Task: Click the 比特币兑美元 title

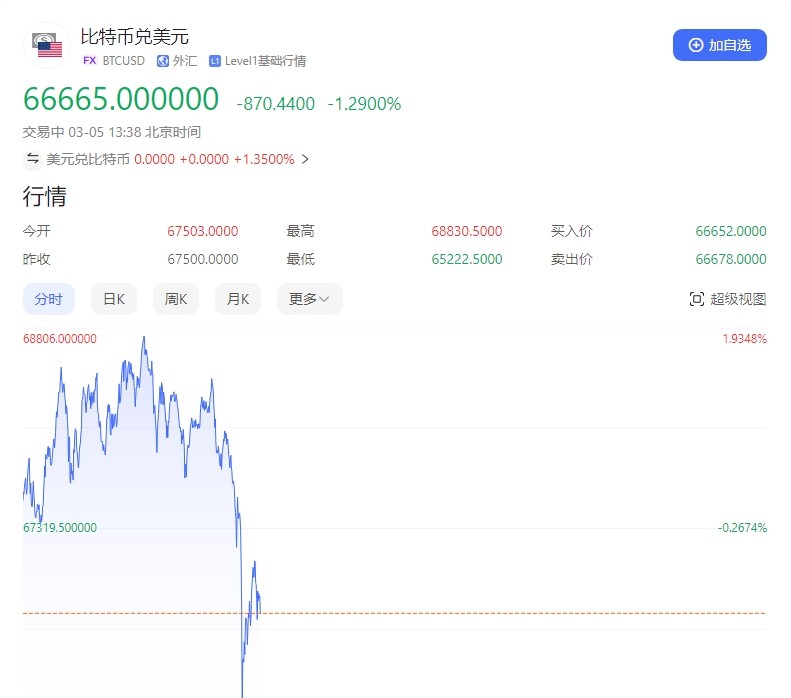Action: click(x=135, y=37)
